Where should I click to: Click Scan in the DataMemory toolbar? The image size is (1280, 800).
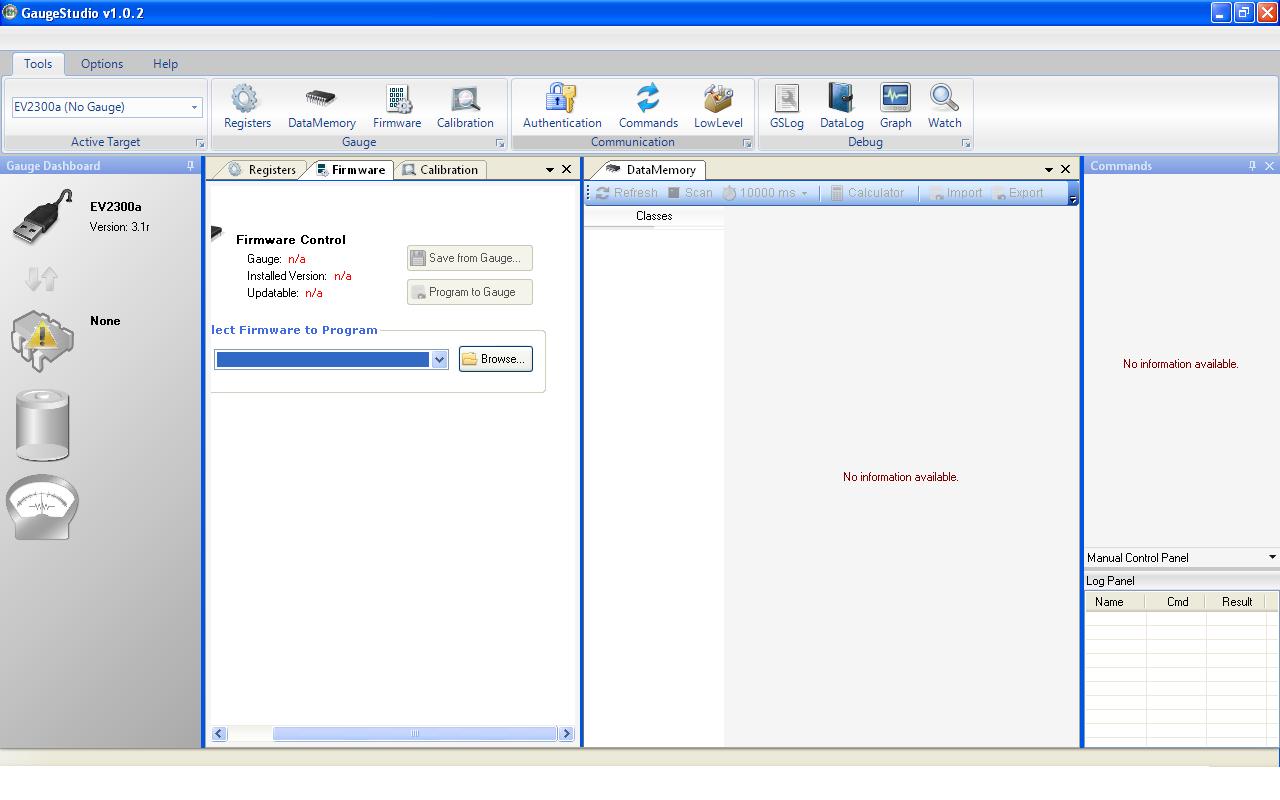click(690, 193)
